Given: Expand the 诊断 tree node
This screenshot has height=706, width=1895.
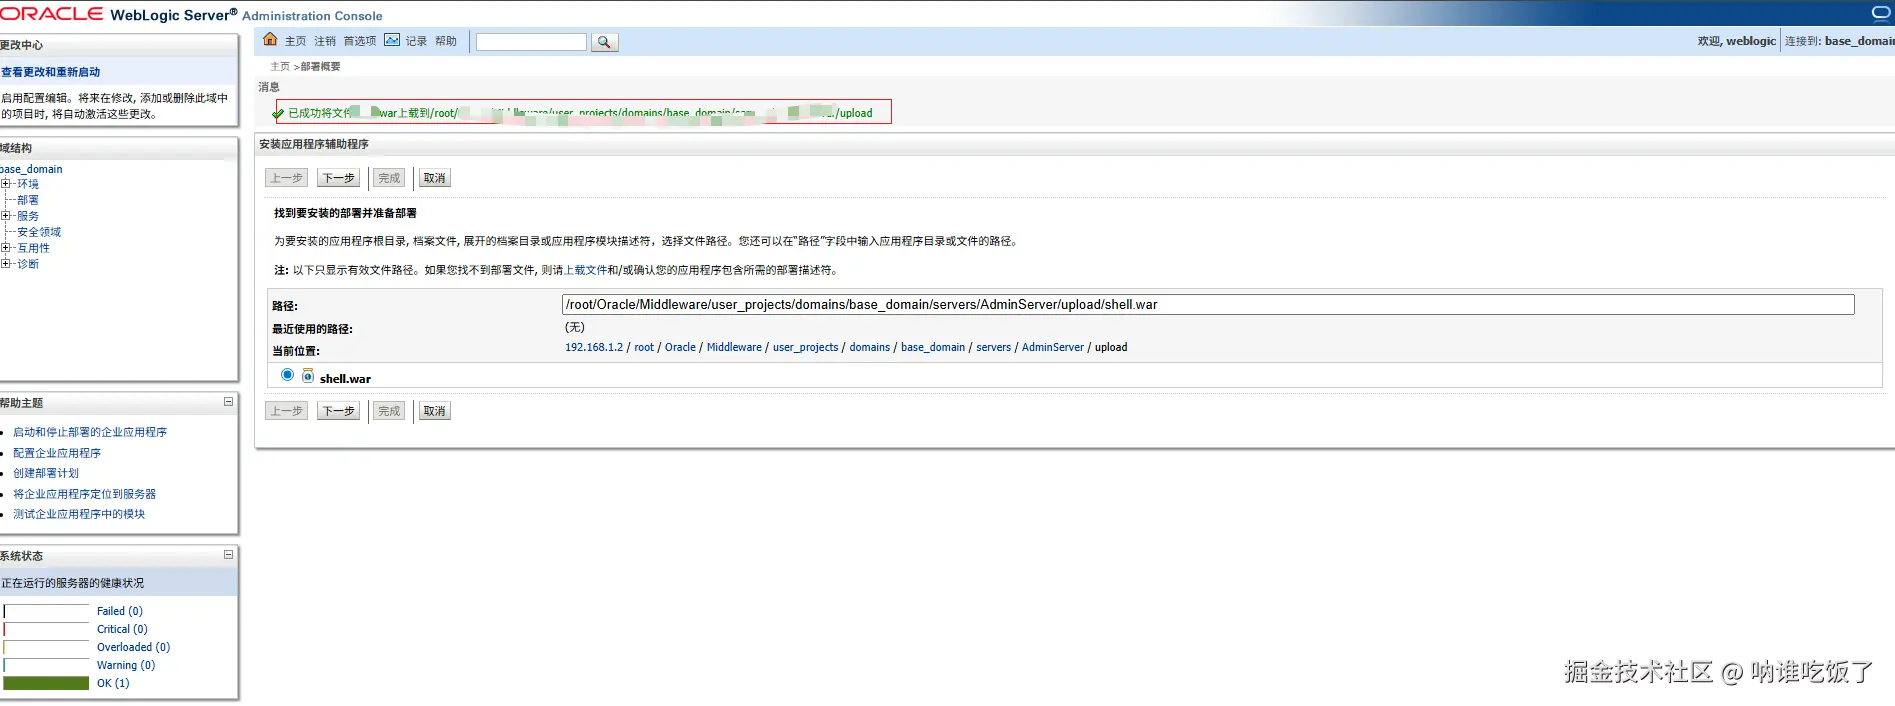Looking at the screenshot, I should coord(6,264).
